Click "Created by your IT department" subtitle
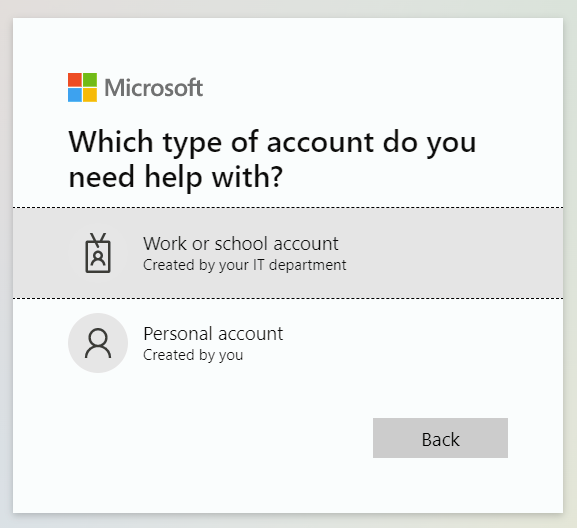Image resolution: width=577 pixels, height=528 pixels. pyautogui.click(x=244, y=265)
